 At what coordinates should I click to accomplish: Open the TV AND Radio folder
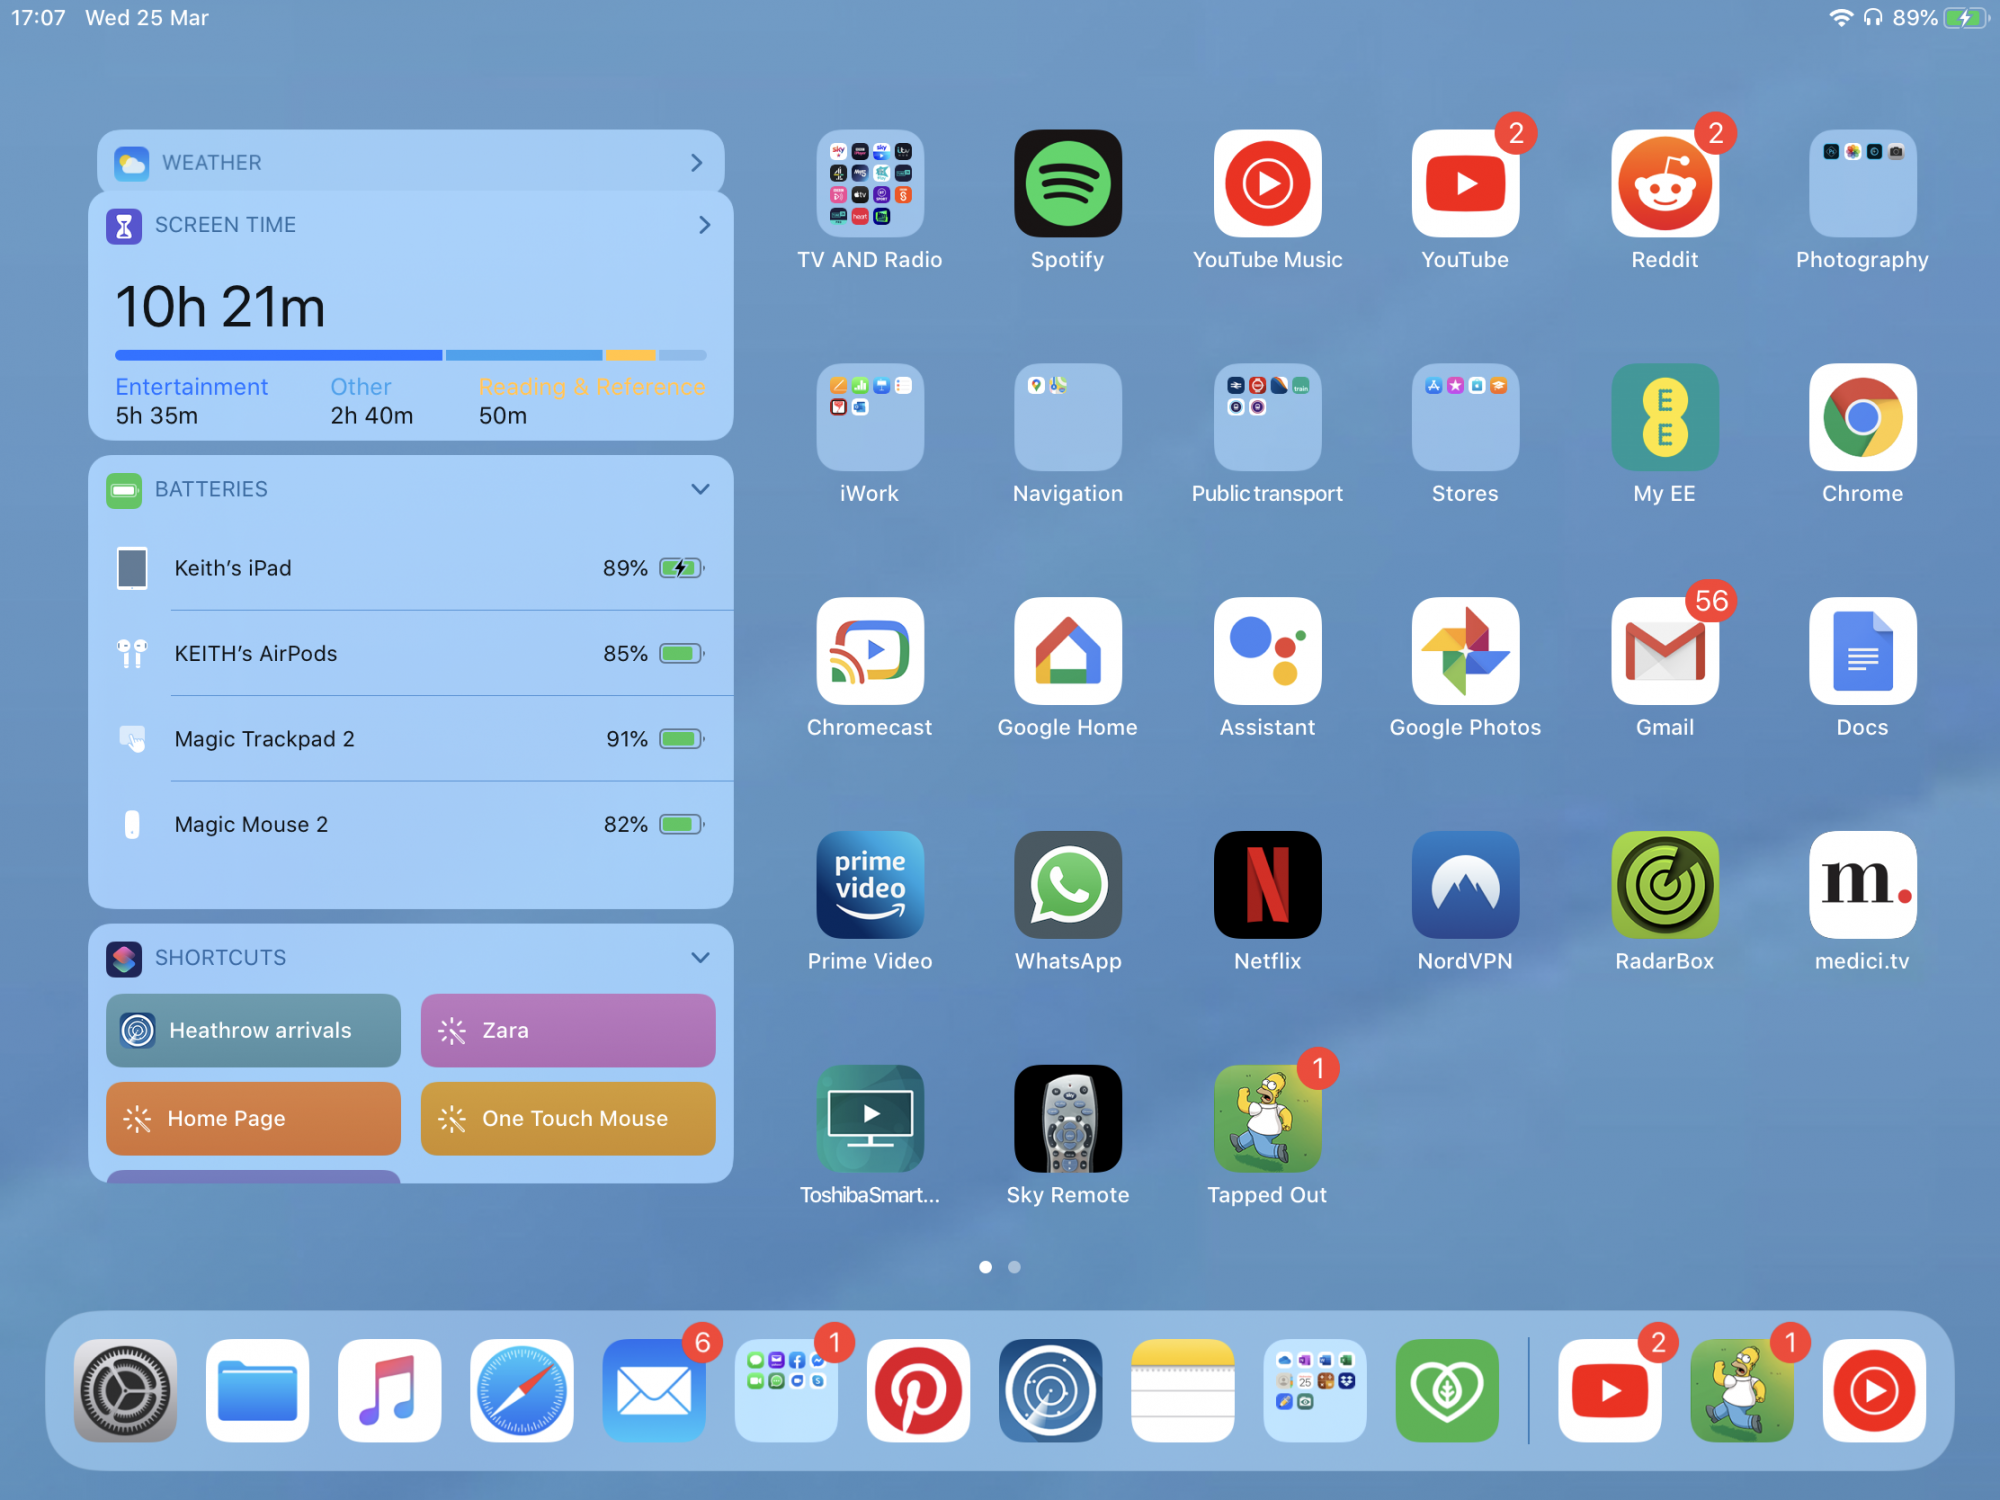point(869,184)
